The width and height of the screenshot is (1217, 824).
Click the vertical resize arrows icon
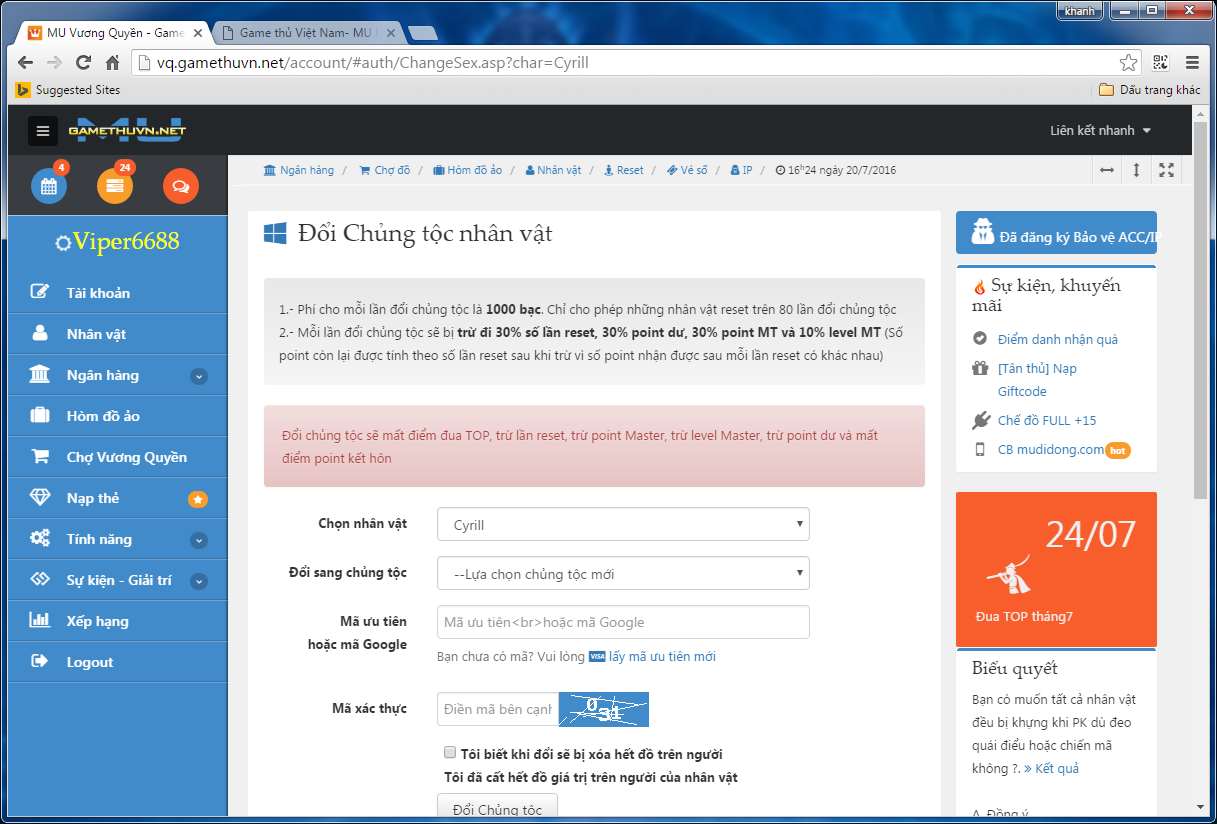tap(1136, 170)
